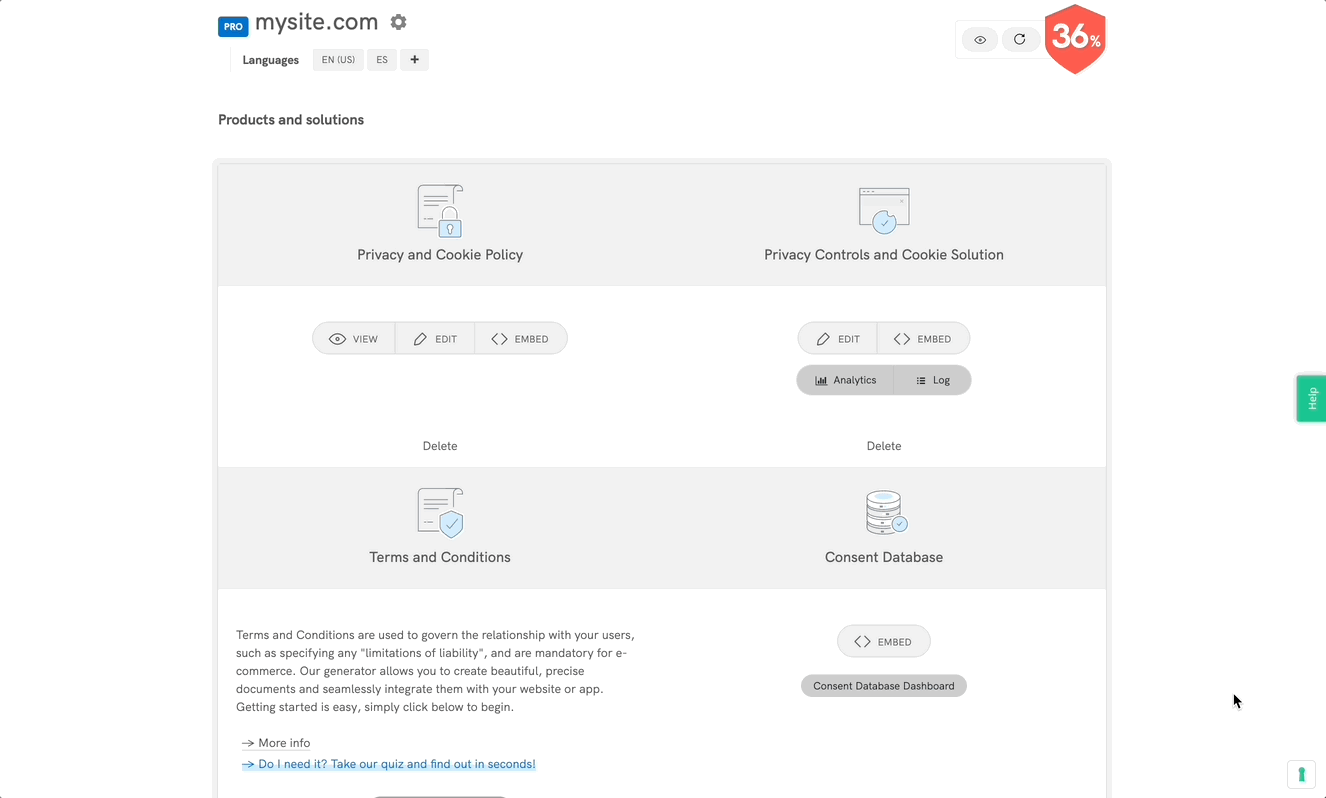Delete the Privacy Controls and Cookie Solution
Viewport: 1326px width, 798px height.
point(884,446)
